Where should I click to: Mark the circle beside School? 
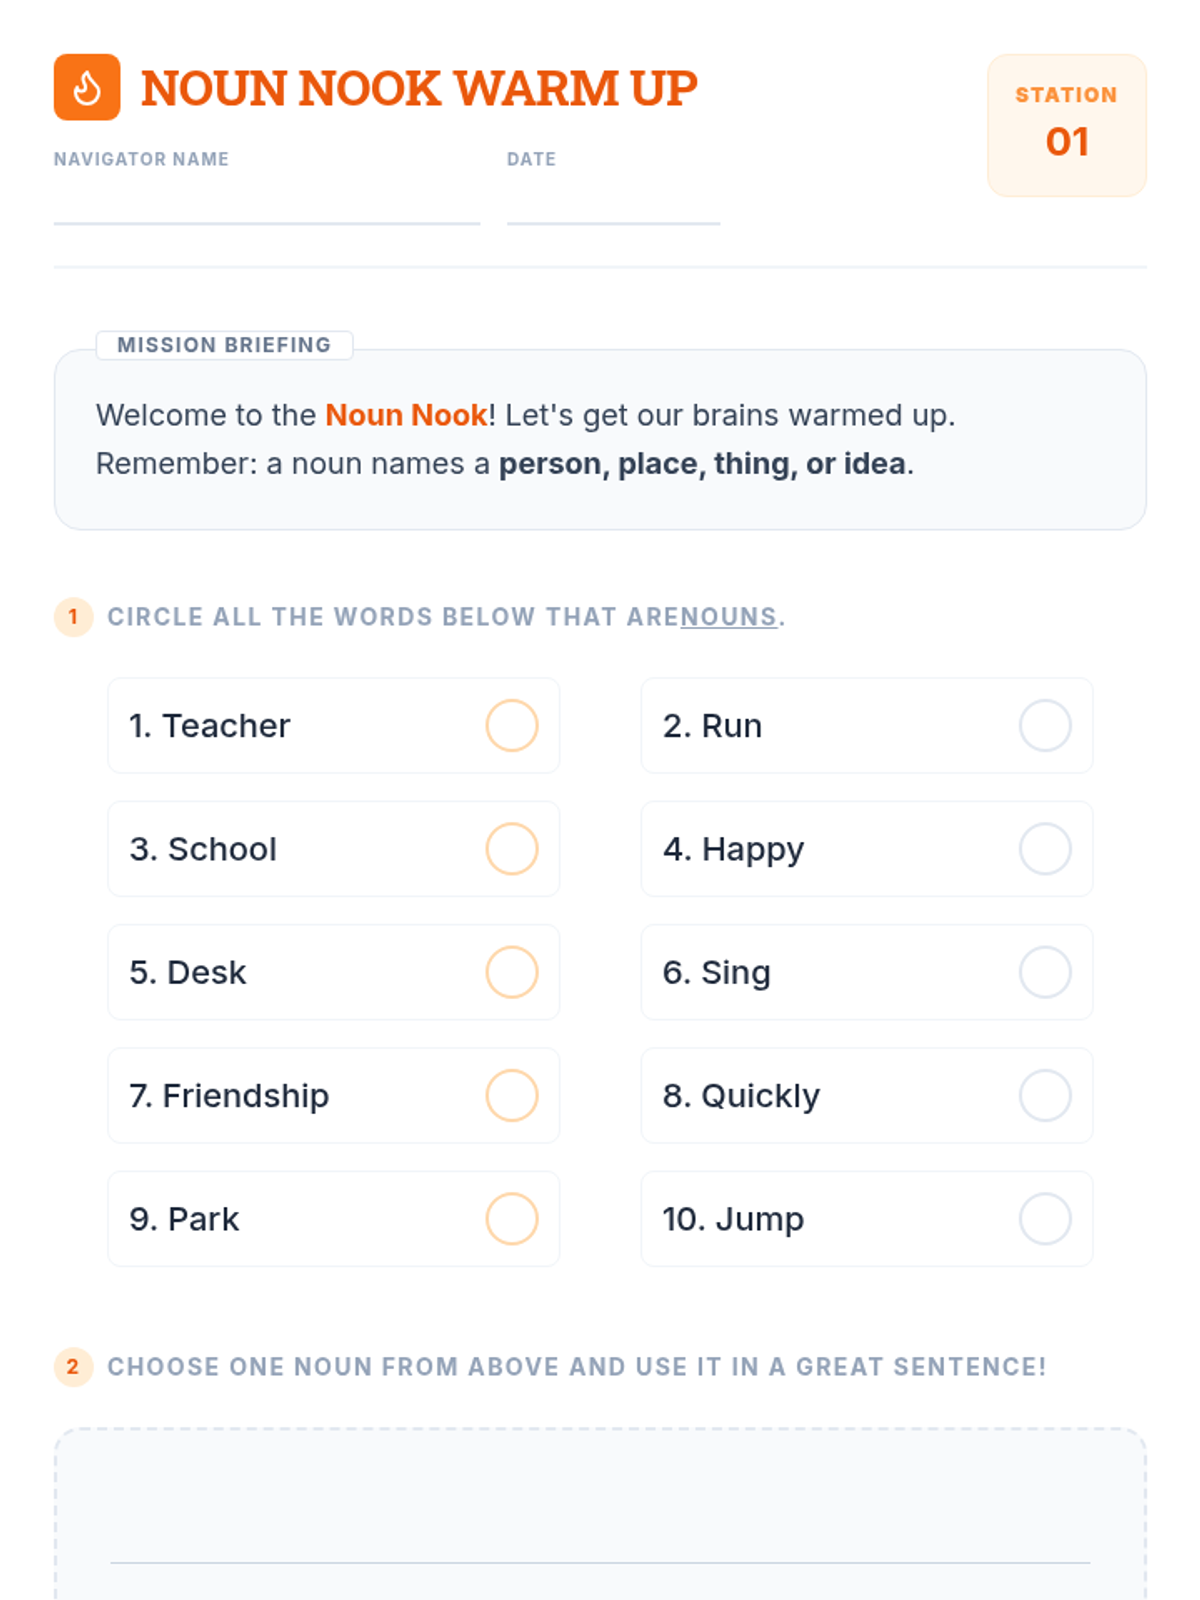[x=512, y=849]
